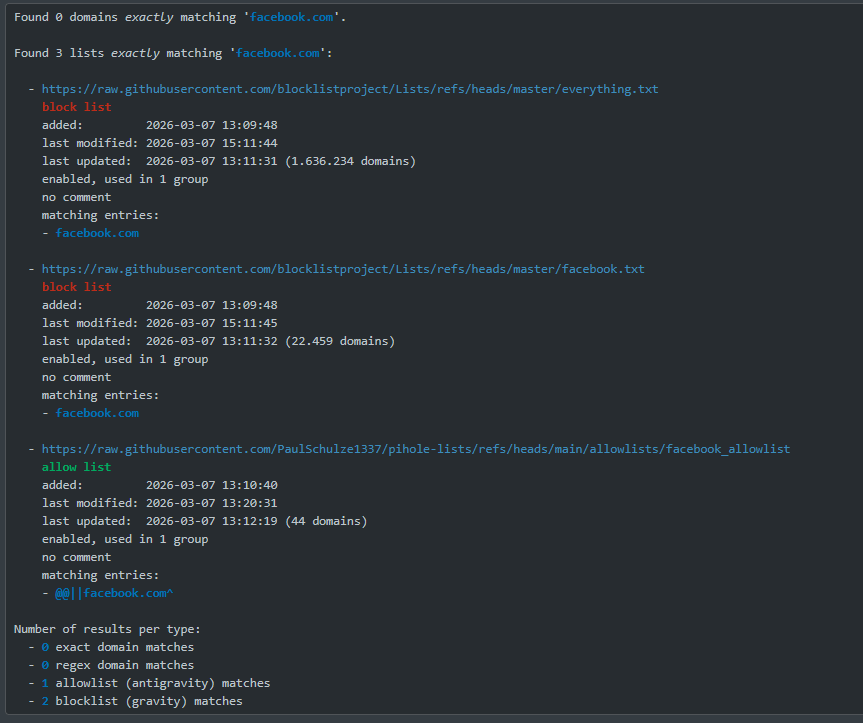Click the count beside exact domain matches

click(x=45, y=647)
